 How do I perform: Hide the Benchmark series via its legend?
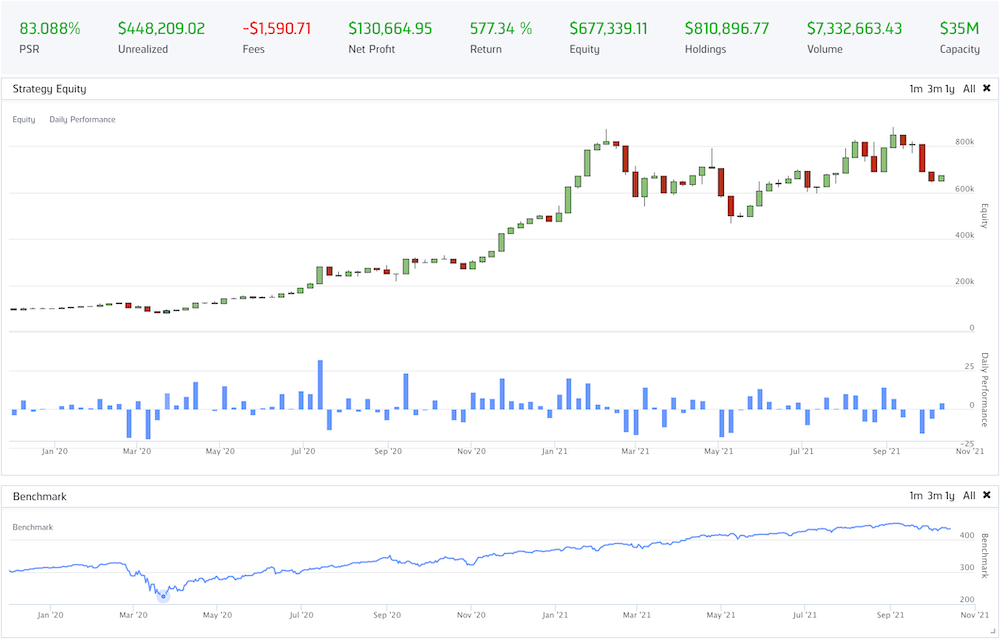(32, 527)
